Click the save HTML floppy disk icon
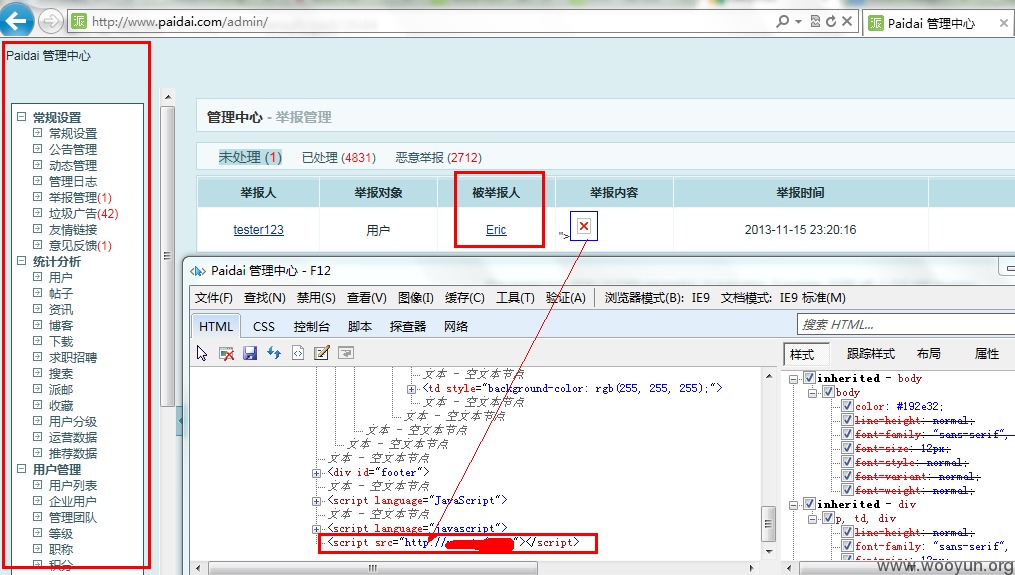Viewport: 1015px width, 575px height. click(x=250, y=353)
